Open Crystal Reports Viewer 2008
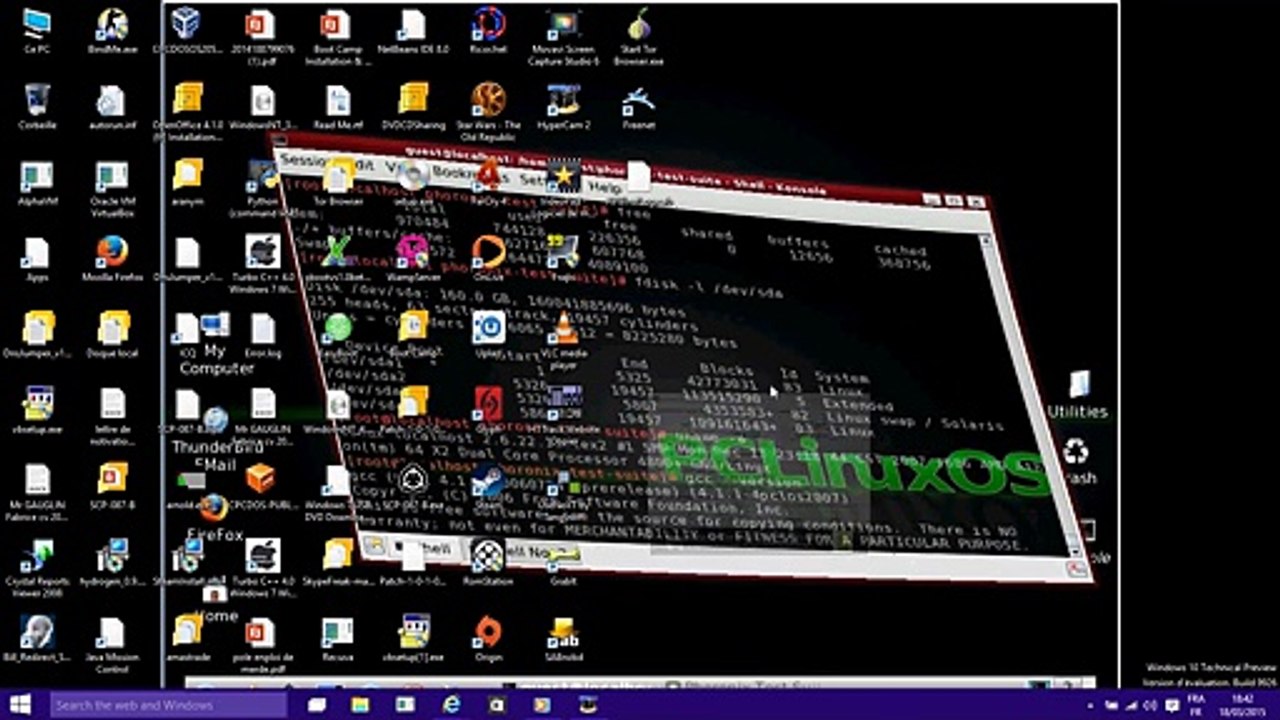The width and height of the screenshot is (1280, 720). pyautogui.click(x=38, y=568)
